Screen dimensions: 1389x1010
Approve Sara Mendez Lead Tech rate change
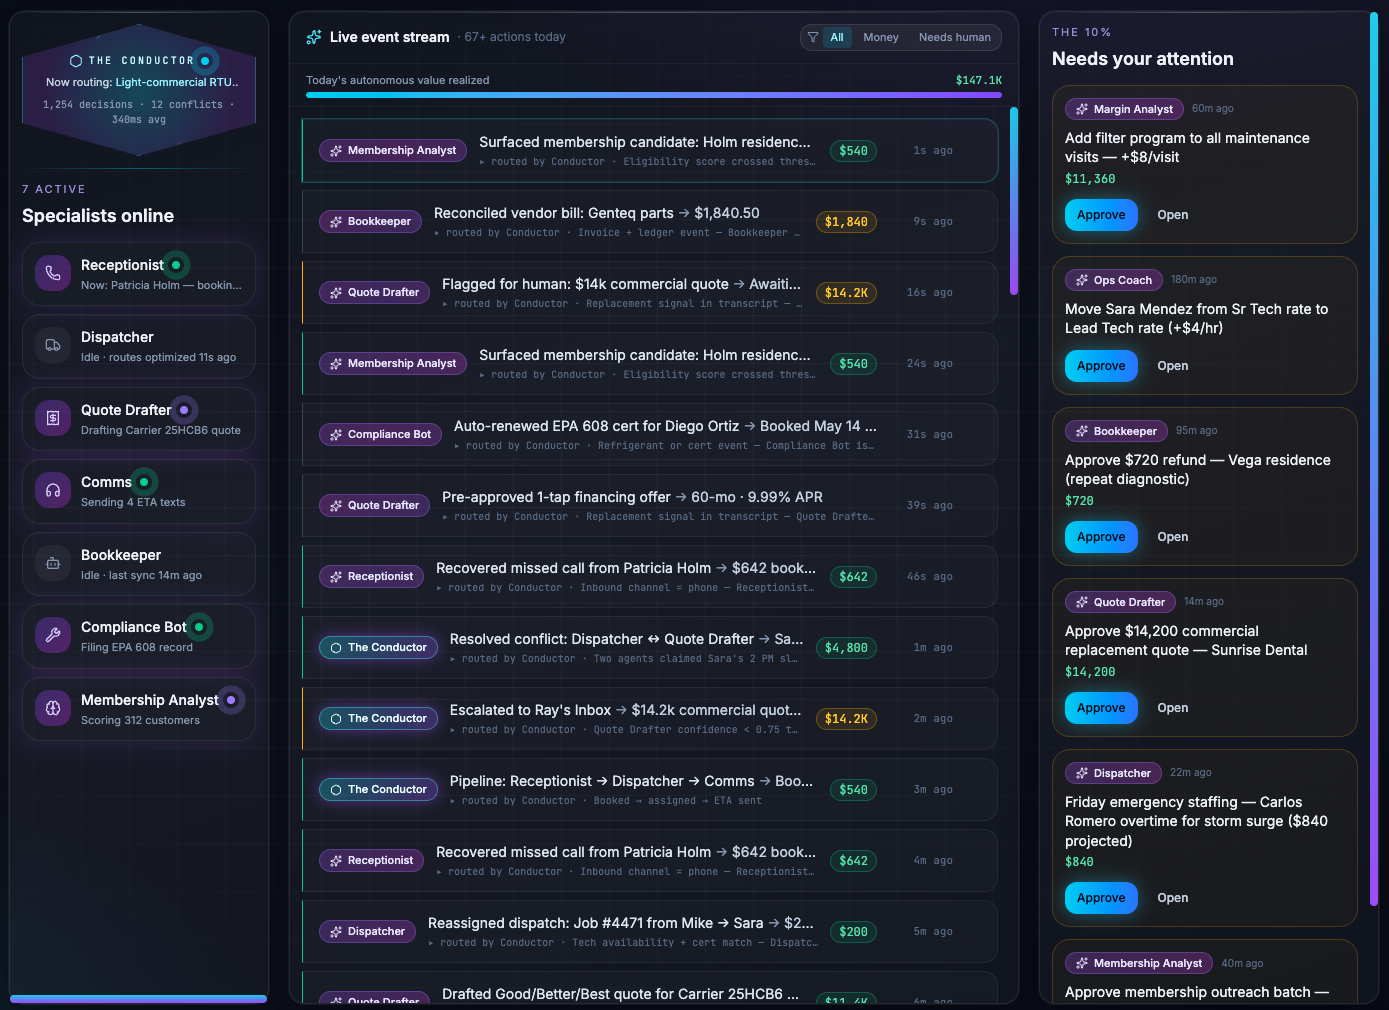1101,366
